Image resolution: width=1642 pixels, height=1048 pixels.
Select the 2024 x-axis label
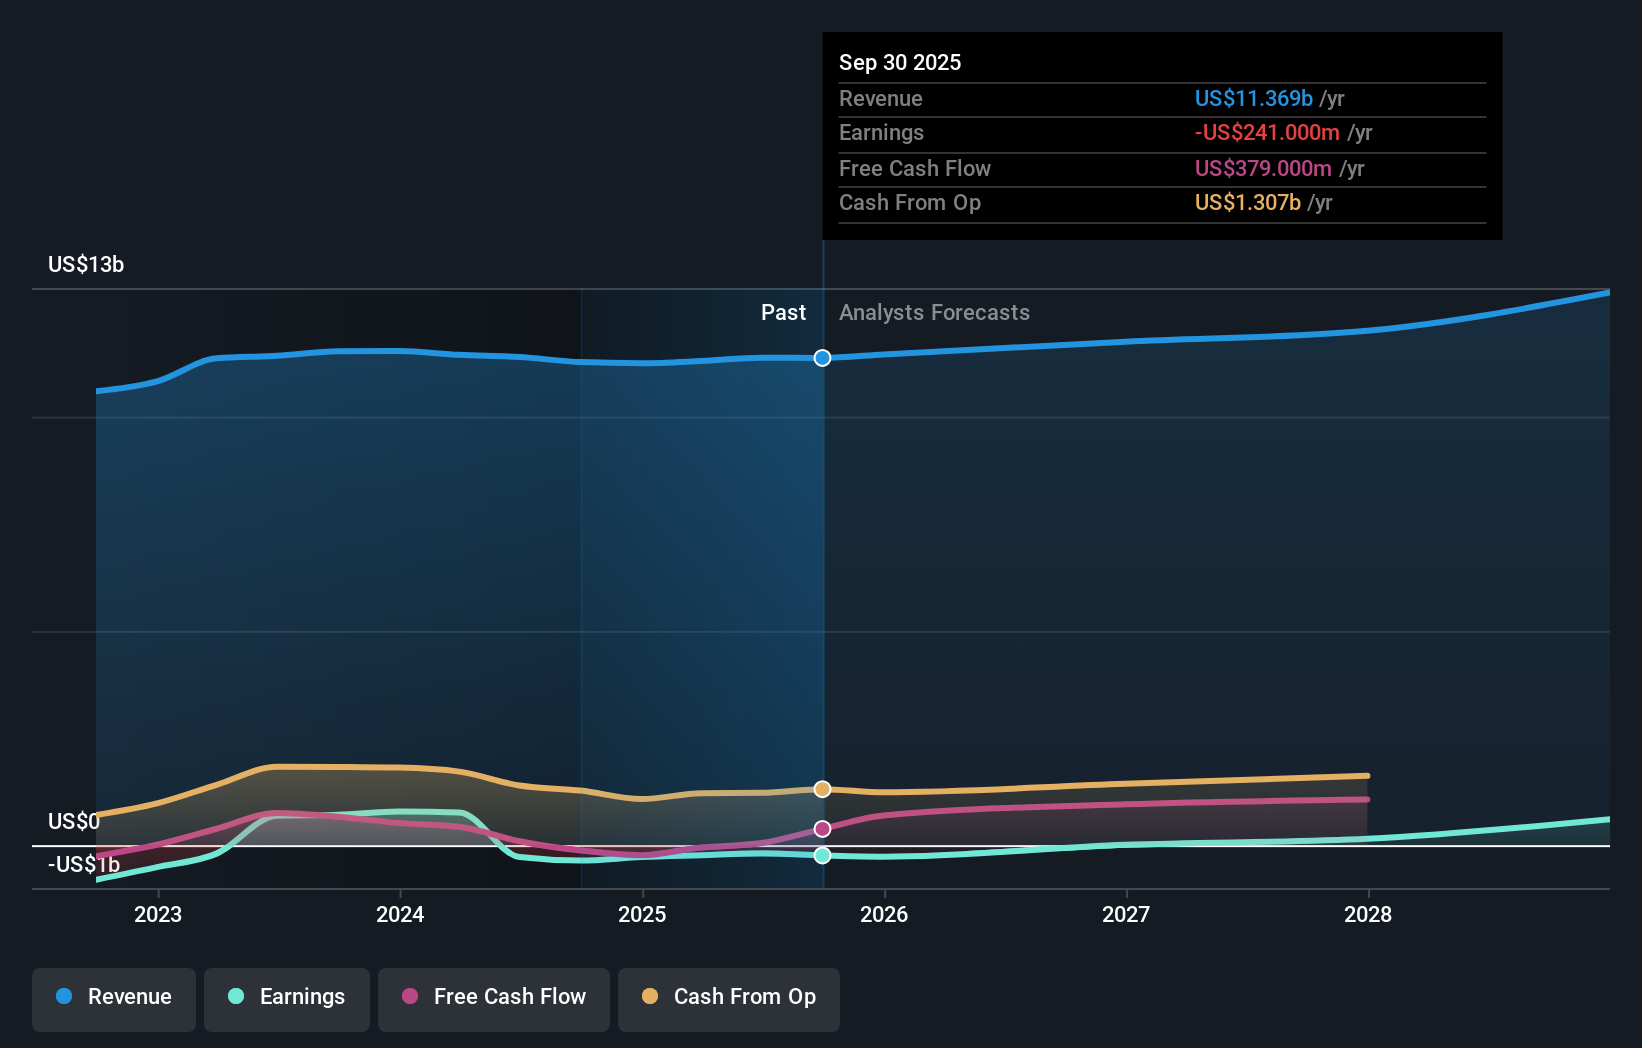[x=400, y=914]
